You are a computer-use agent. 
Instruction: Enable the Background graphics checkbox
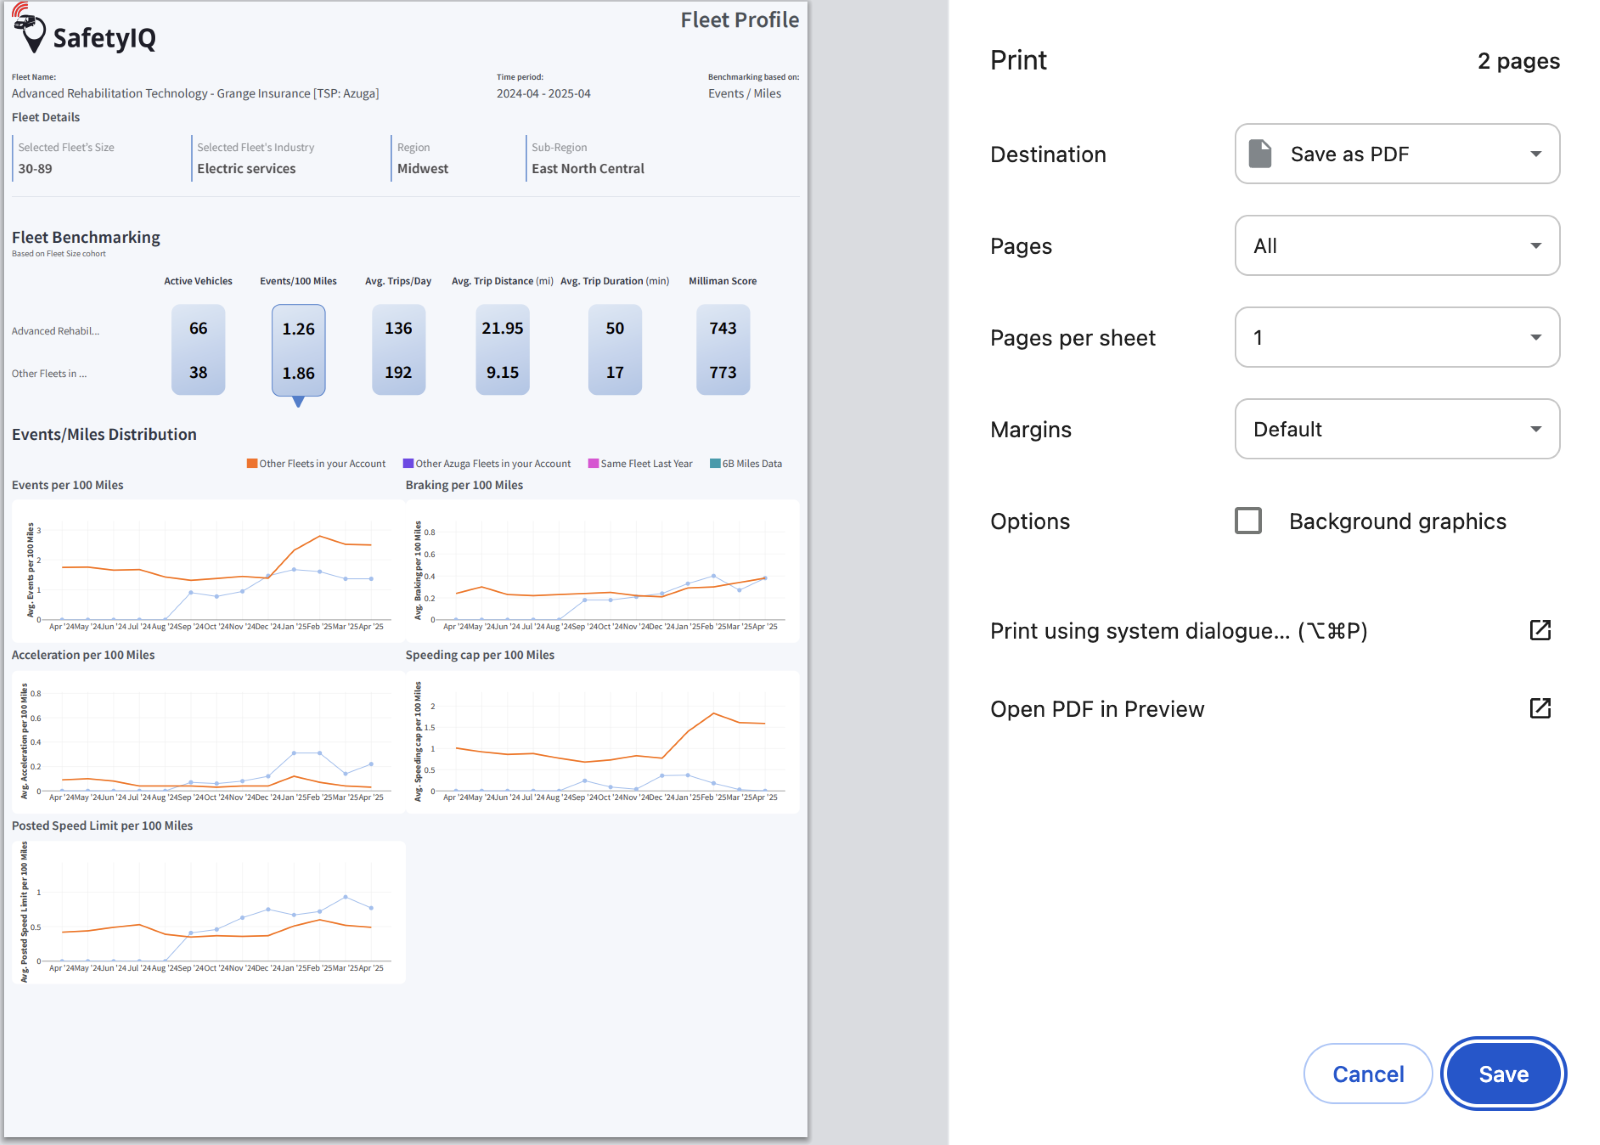tap(1248, 521)
